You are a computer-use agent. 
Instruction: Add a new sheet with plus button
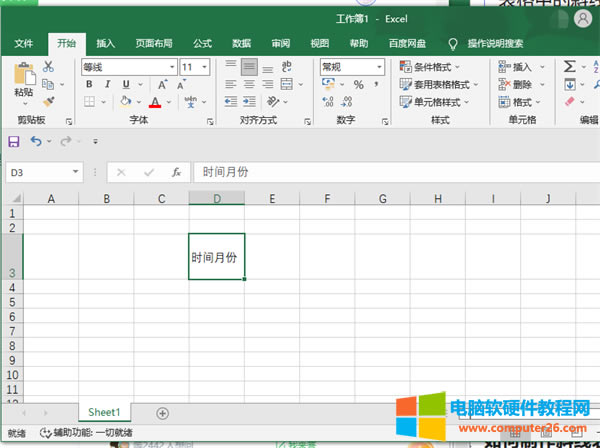162,412
